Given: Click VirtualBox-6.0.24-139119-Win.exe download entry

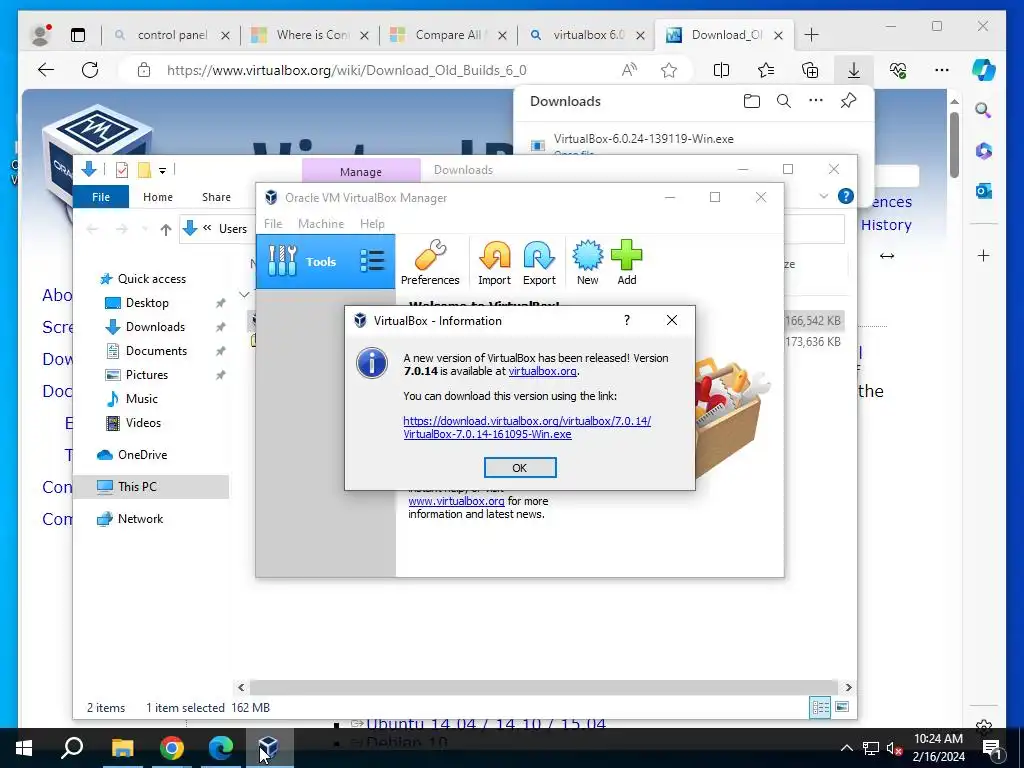Looking at the screenshot, I should tap(643, 138).
